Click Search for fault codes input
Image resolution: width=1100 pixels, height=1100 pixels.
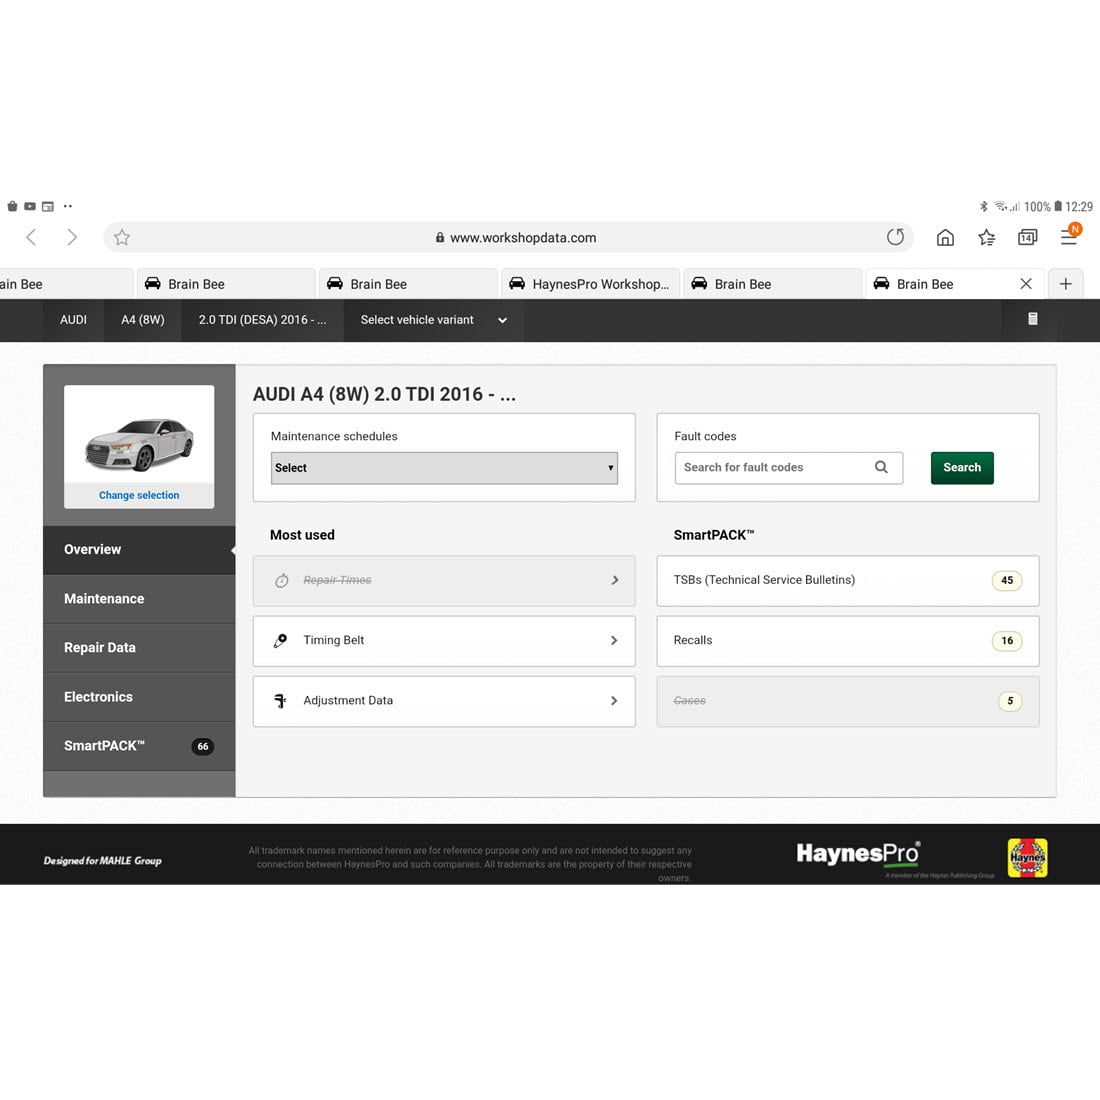[789, 468]
